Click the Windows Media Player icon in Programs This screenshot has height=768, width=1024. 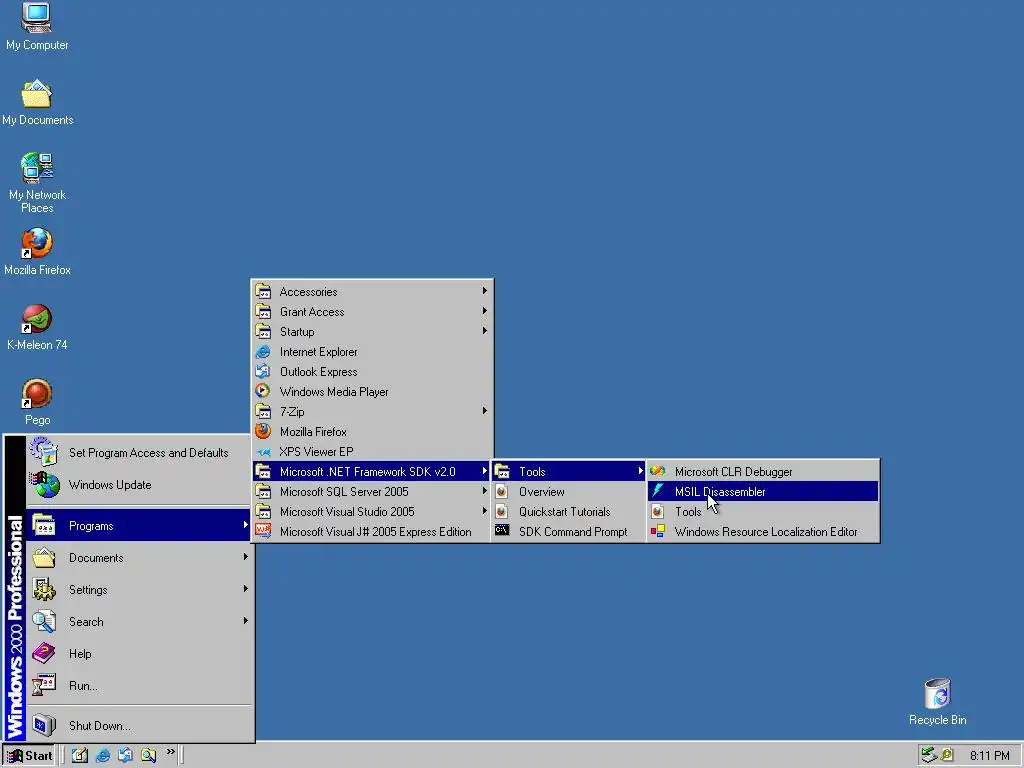point(263,391)
